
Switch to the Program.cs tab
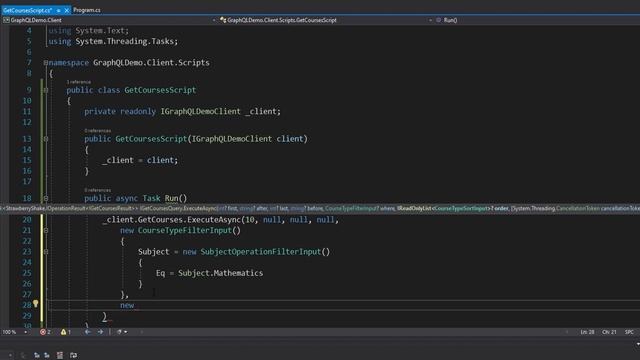pos(87,10)
